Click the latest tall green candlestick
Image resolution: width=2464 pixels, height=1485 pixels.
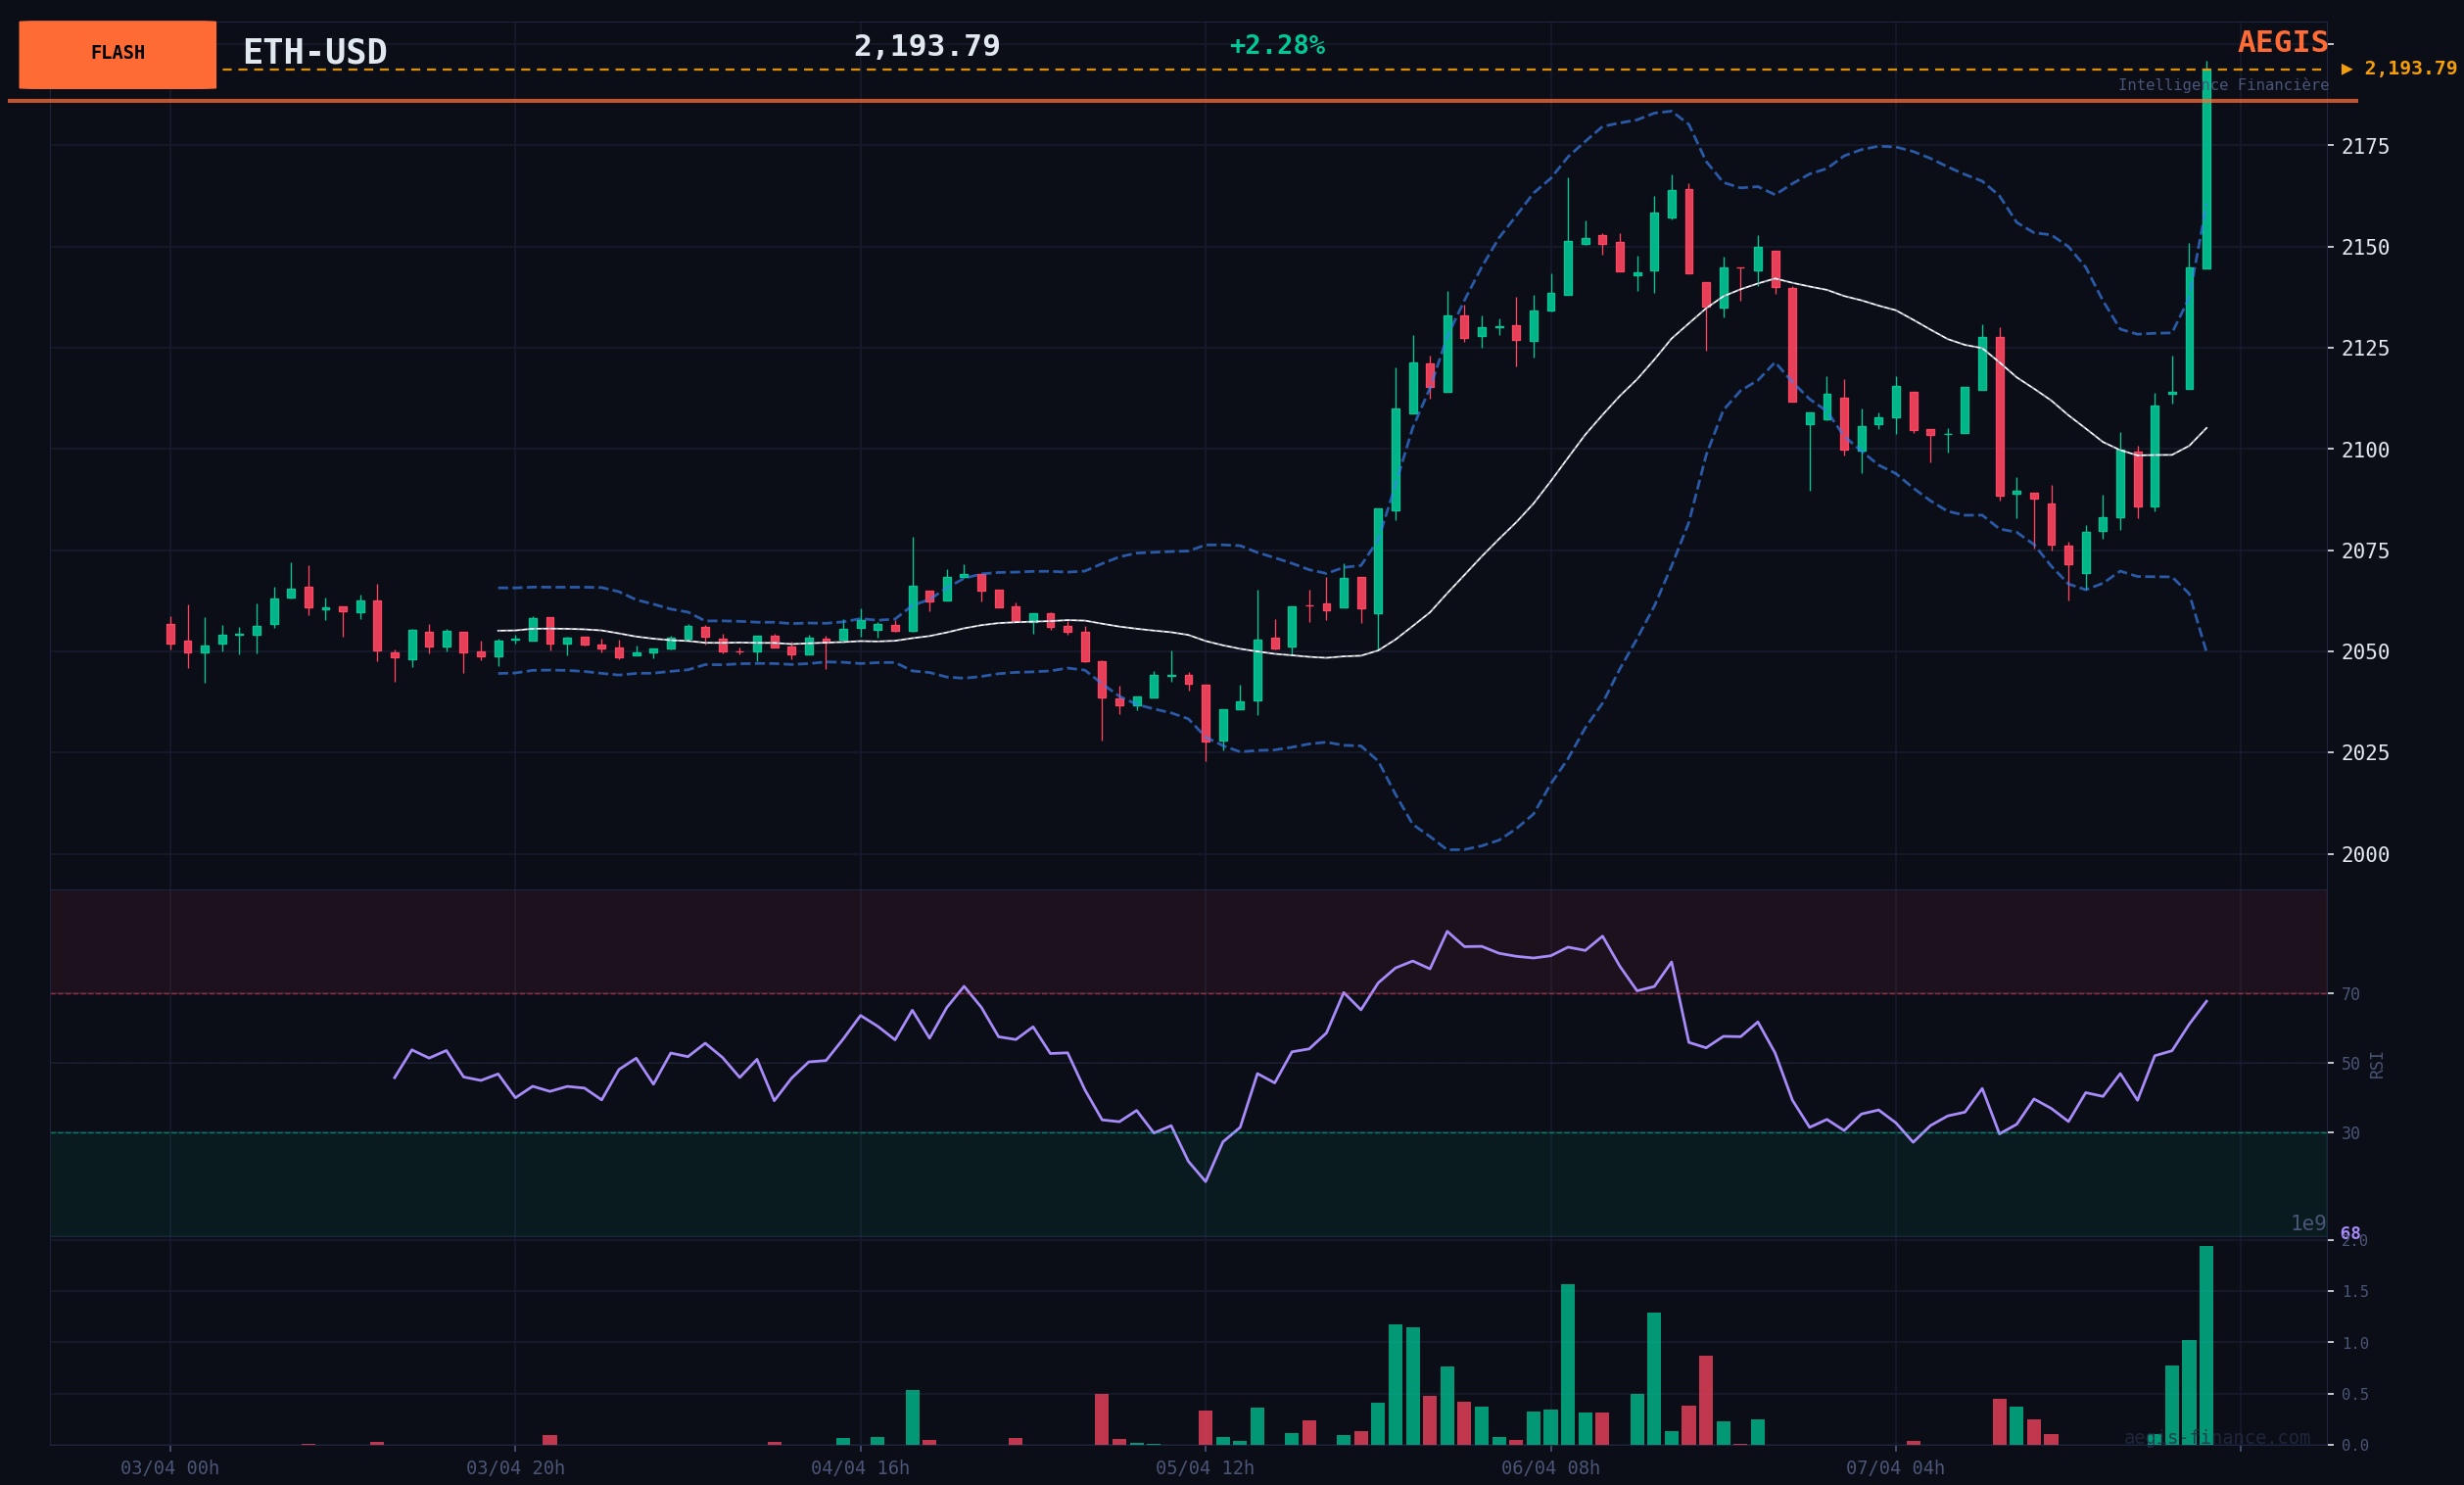pos(2206,170)
